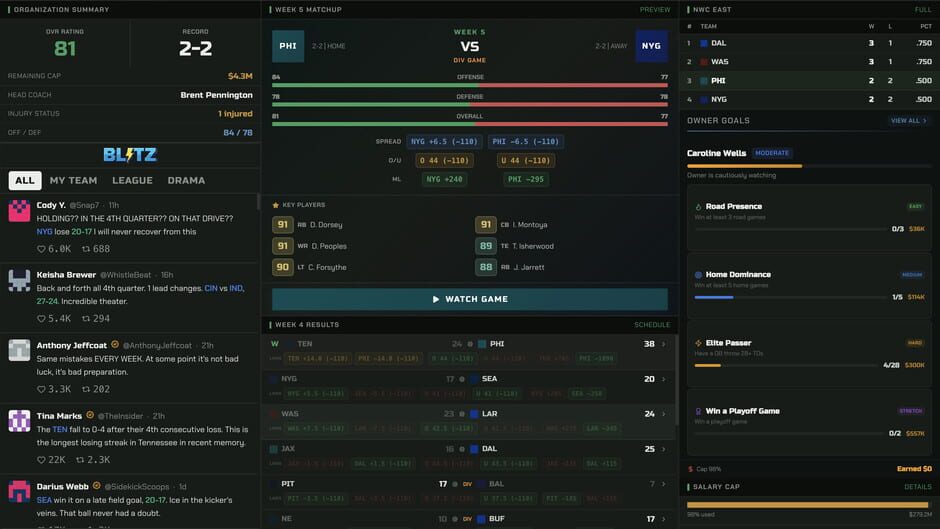Image resolution: width=940 pixels, height=529 pixels.
Task: Expand the NE vs BUF result chevron
Action: pyautogui.click(x=664, y=519)
